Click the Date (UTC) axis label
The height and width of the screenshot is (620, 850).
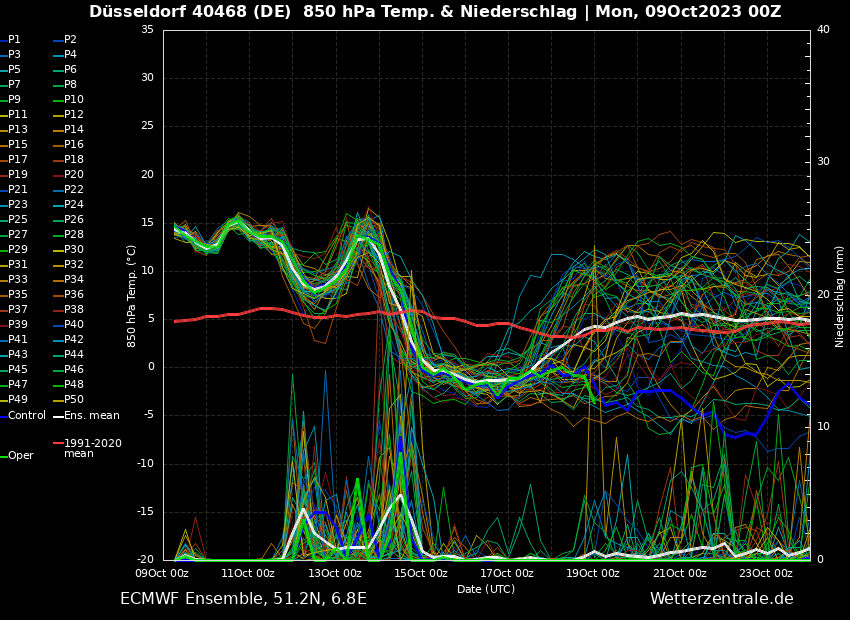tap(486, 589)
